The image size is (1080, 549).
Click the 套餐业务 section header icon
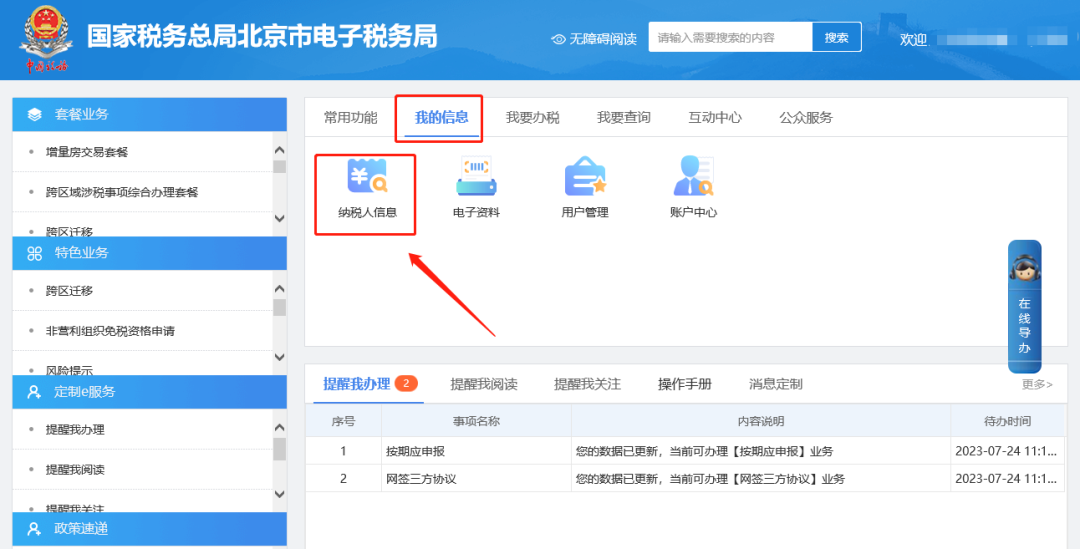pyautogui.click(x=35, y=114)
